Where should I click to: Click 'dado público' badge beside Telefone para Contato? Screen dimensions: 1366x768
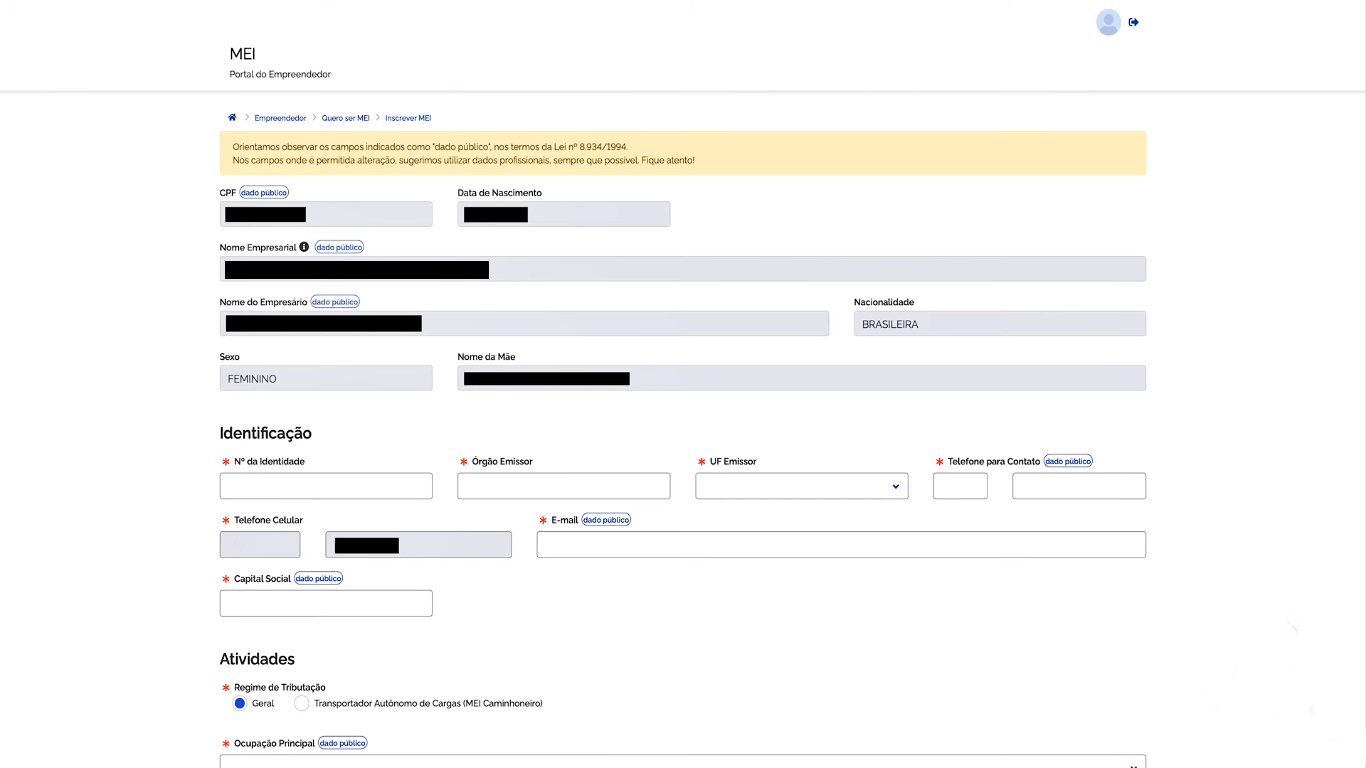(1068, 461)
